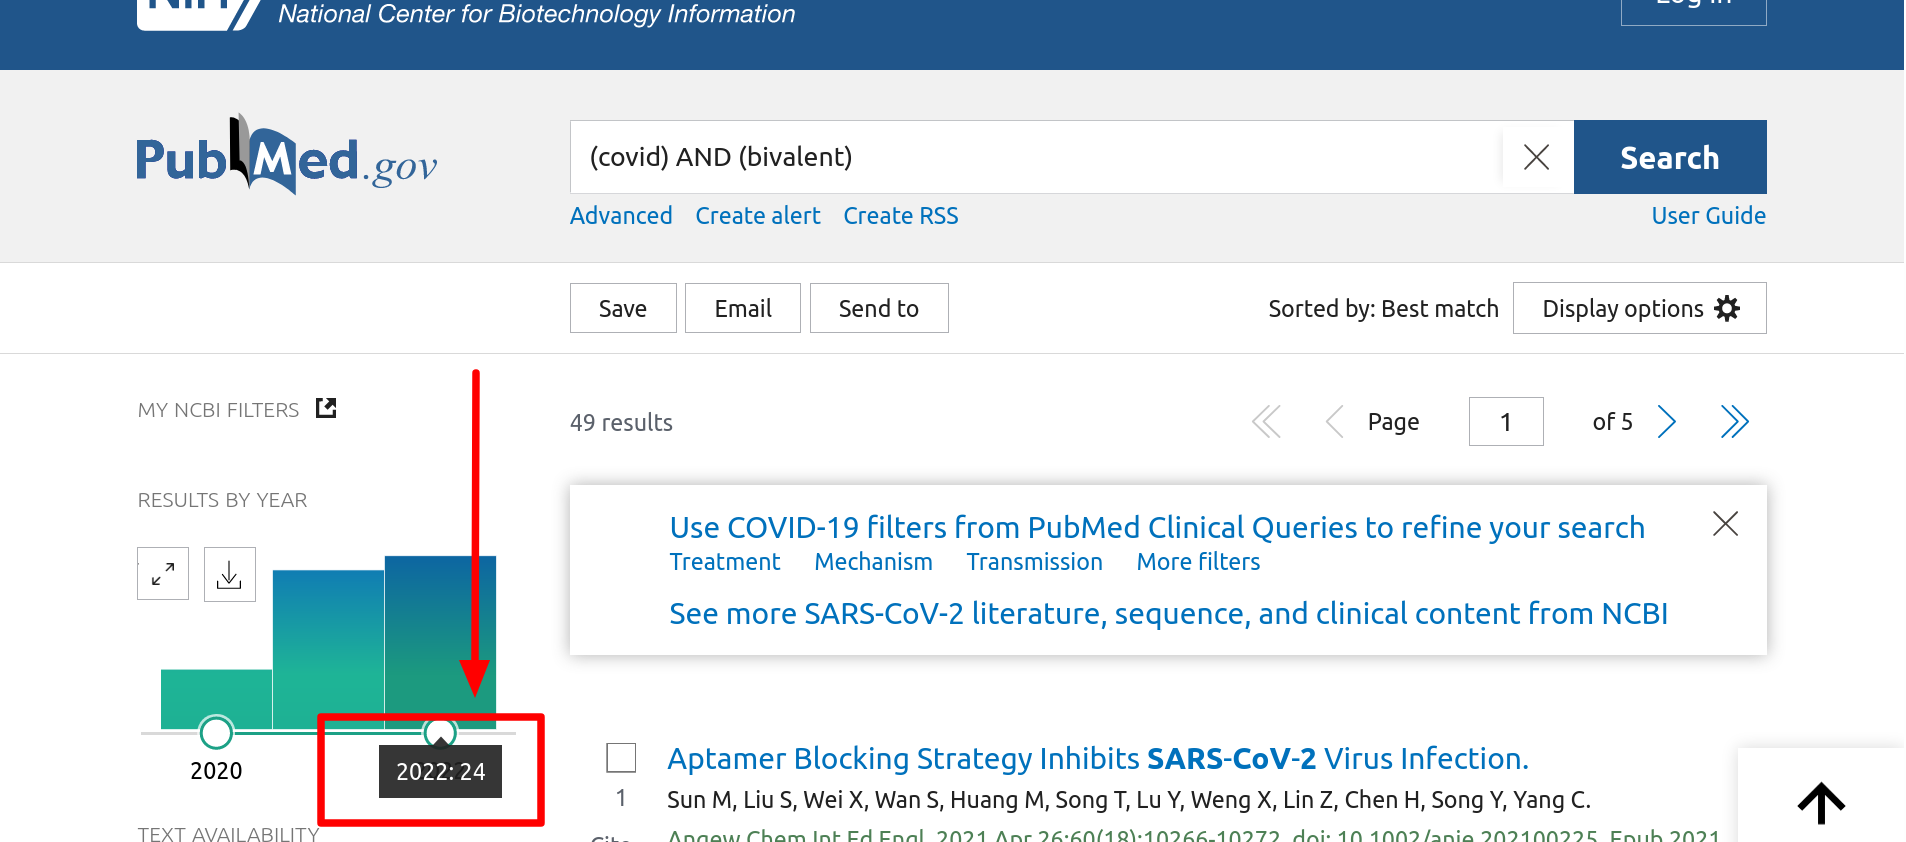Click the blue Search button
The height and width of the screenshot is (842, 1906).
(x=1670, y=157)
